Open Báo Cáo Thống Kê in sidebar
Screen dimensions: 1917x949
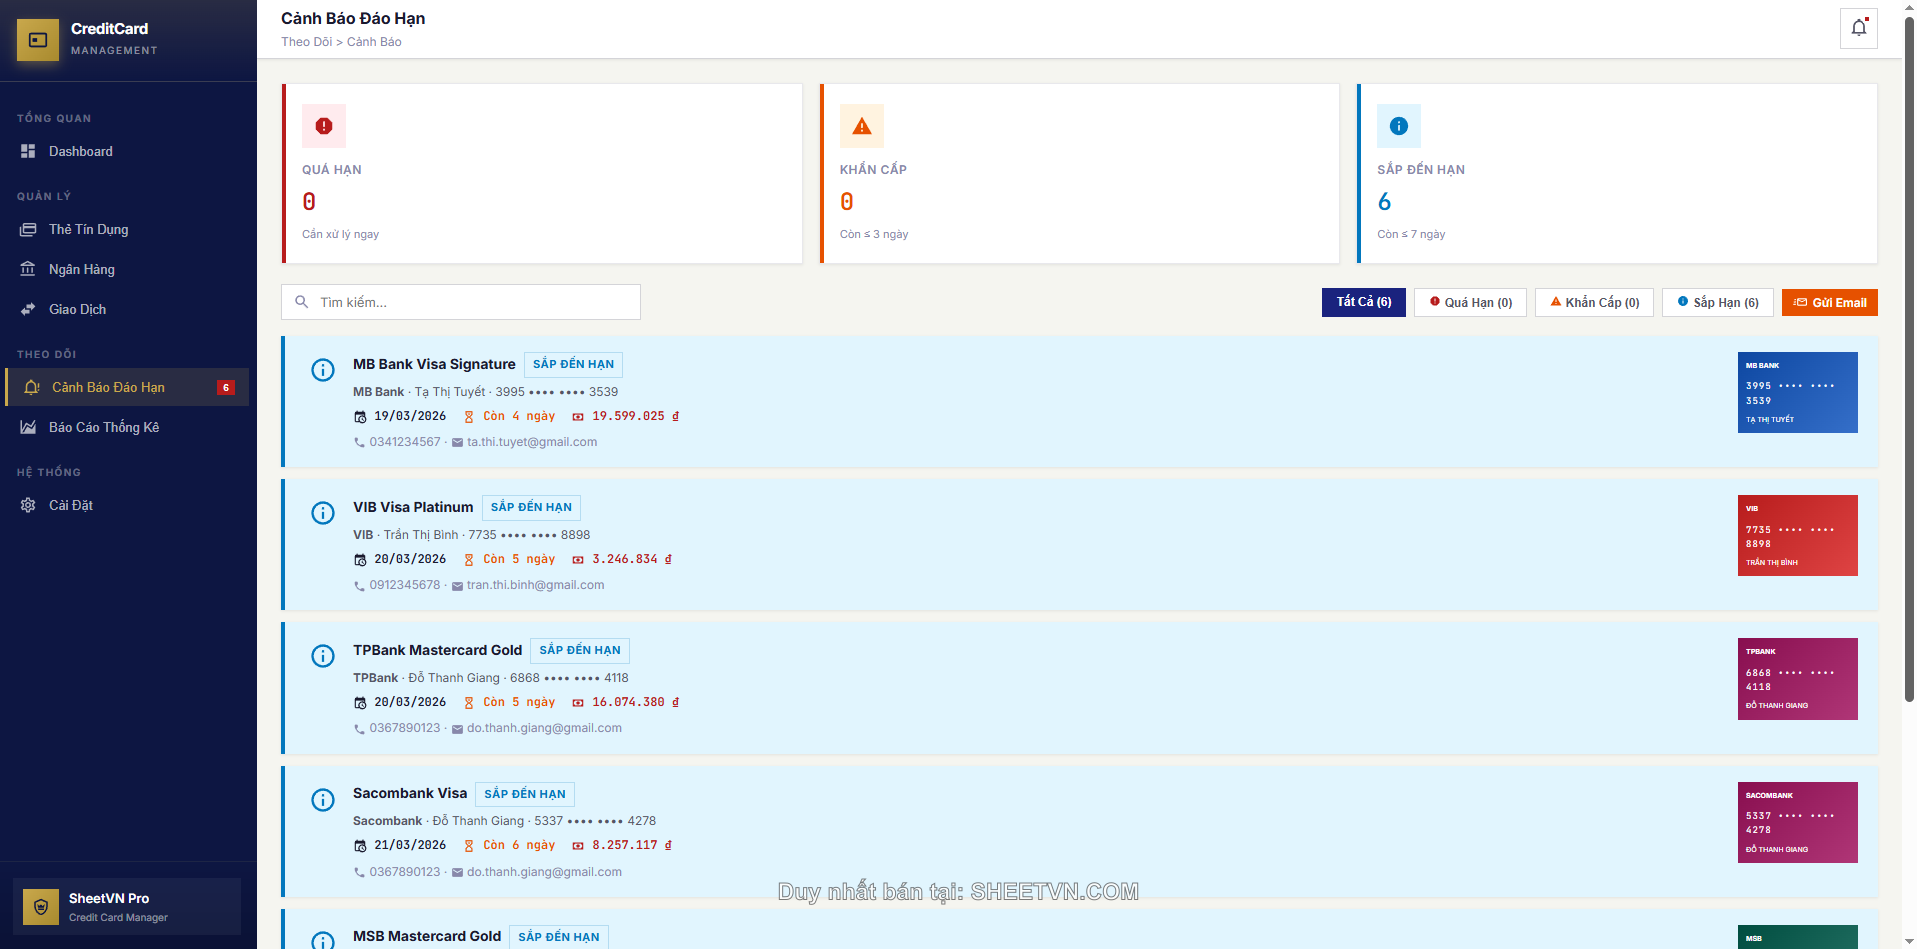pos(103,427)
